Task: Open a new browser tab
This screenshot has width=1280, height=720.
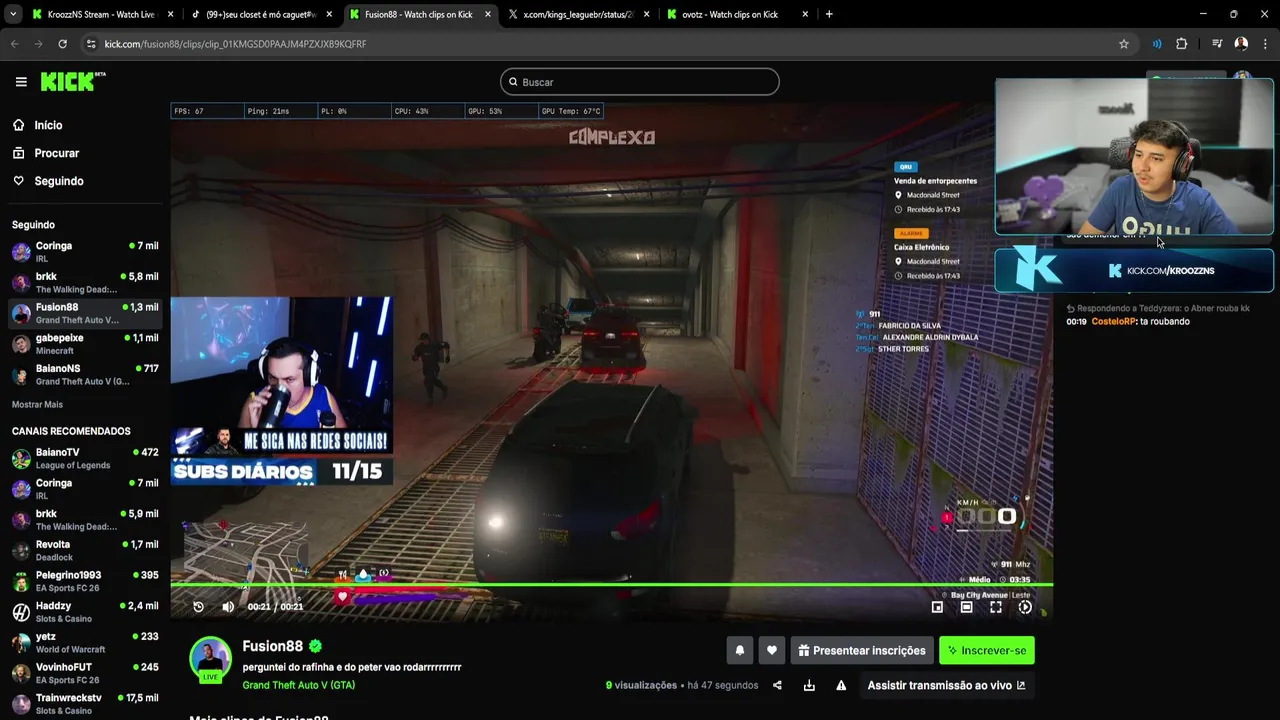Action: (829, 14)
